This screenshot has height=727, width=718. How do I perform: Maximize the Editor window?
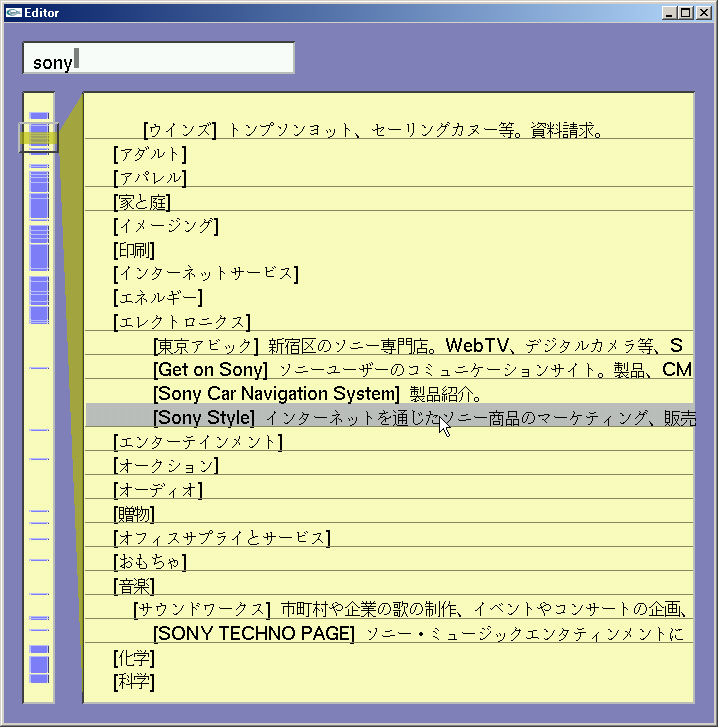coord(686,13)
